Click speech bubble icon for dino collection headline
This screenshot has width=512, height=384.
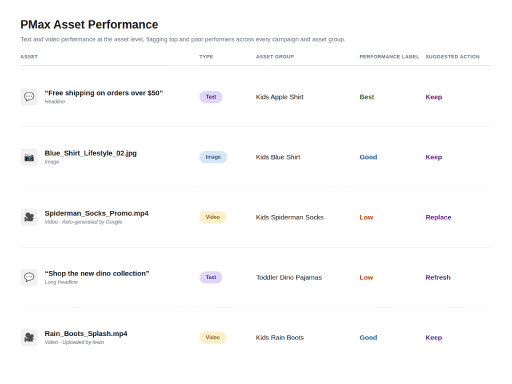(29, 277)
